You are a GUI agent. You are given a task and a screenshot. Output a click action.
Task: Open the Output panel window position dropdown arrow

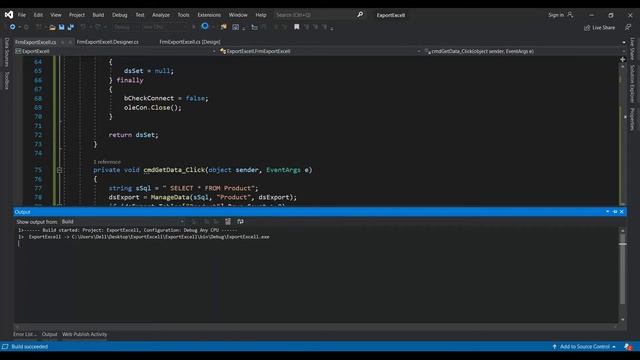coord(607,212)
